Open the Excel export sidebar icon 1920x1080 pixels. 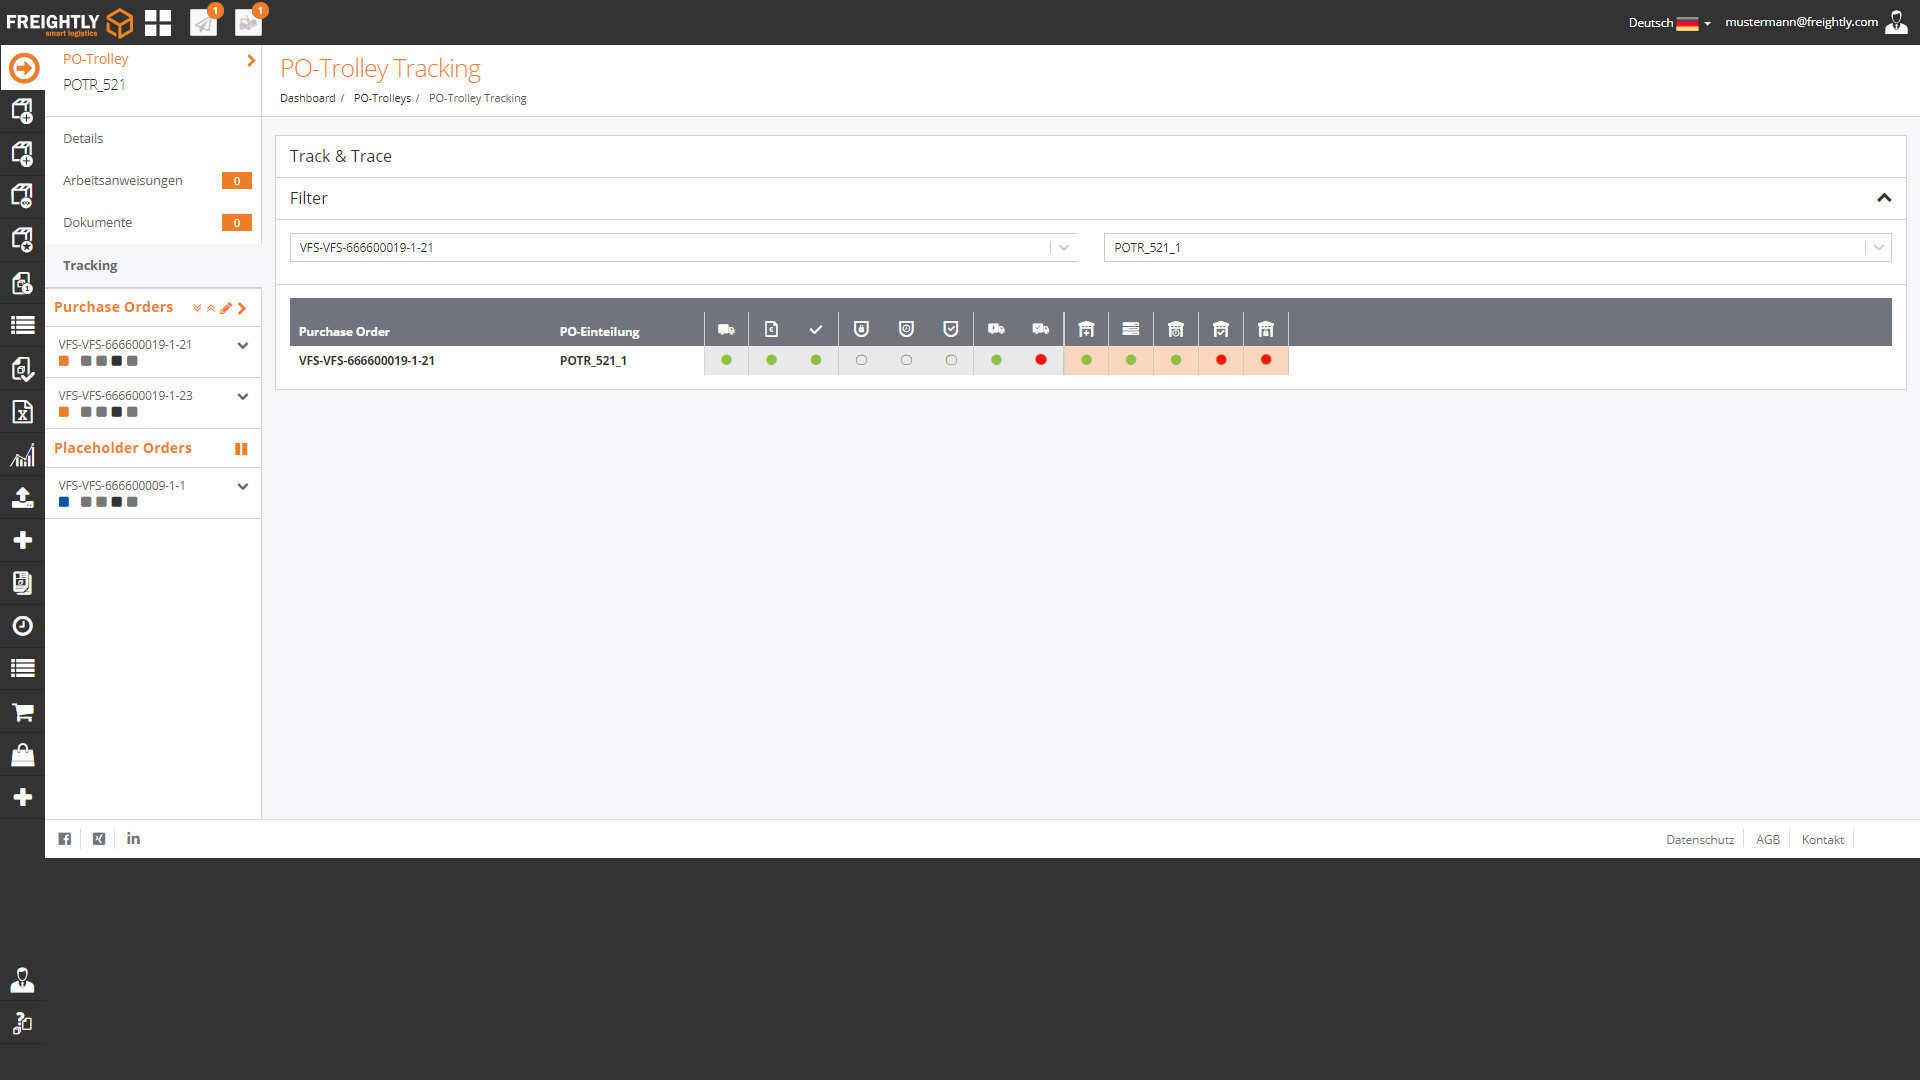(x=22, y=412)
